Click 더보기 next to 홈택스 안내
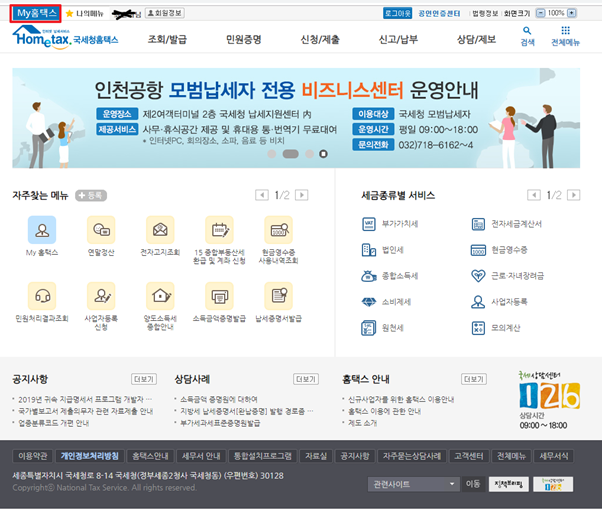This screenshot has height=517, width=602. pyautogui.click(x=474, y=379)
